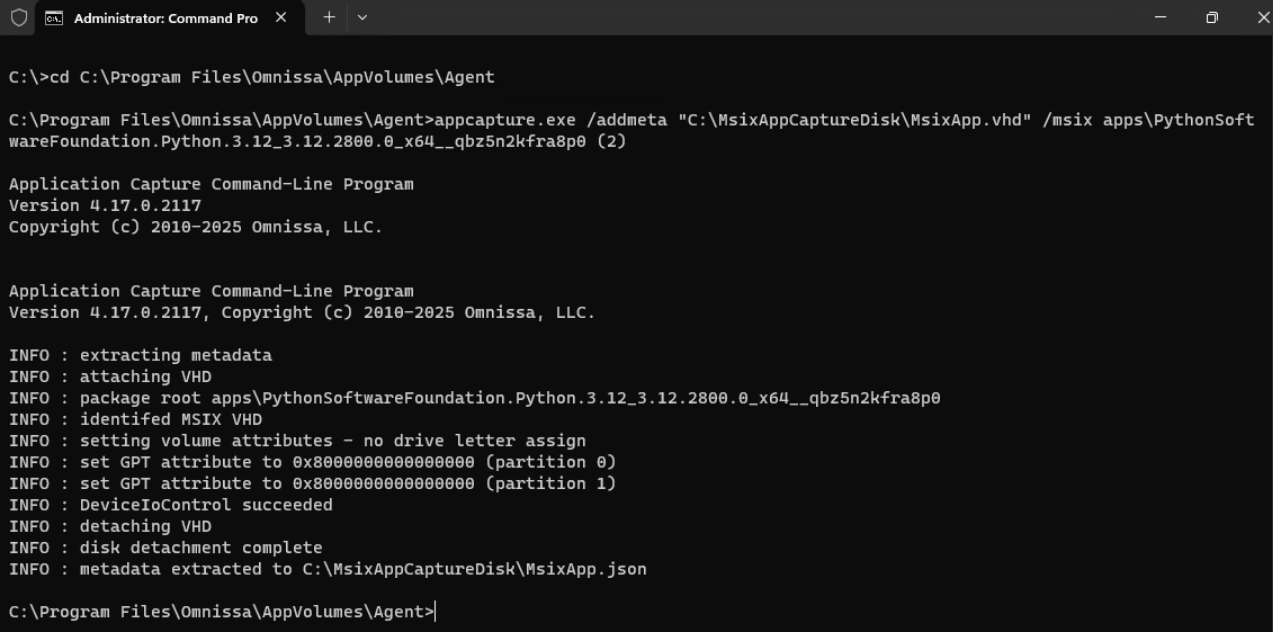The image size is (1273, 632).
Task: Close the terminal window
Action: click(x=1262, y=18)
